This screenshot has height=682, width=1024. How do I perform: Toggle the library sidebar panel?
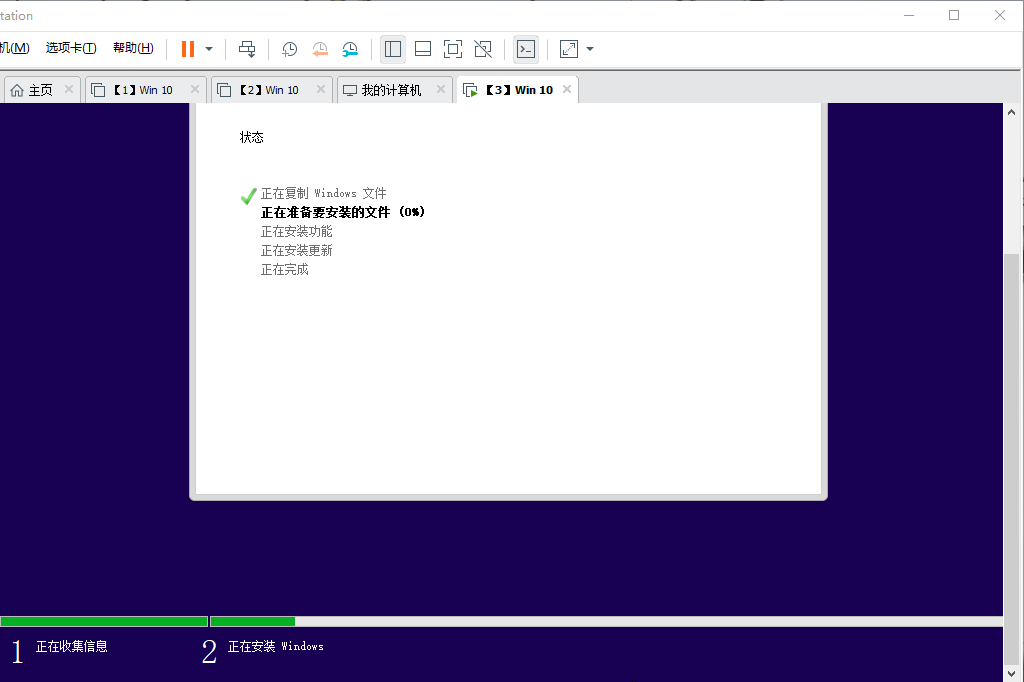click(393, 49)
